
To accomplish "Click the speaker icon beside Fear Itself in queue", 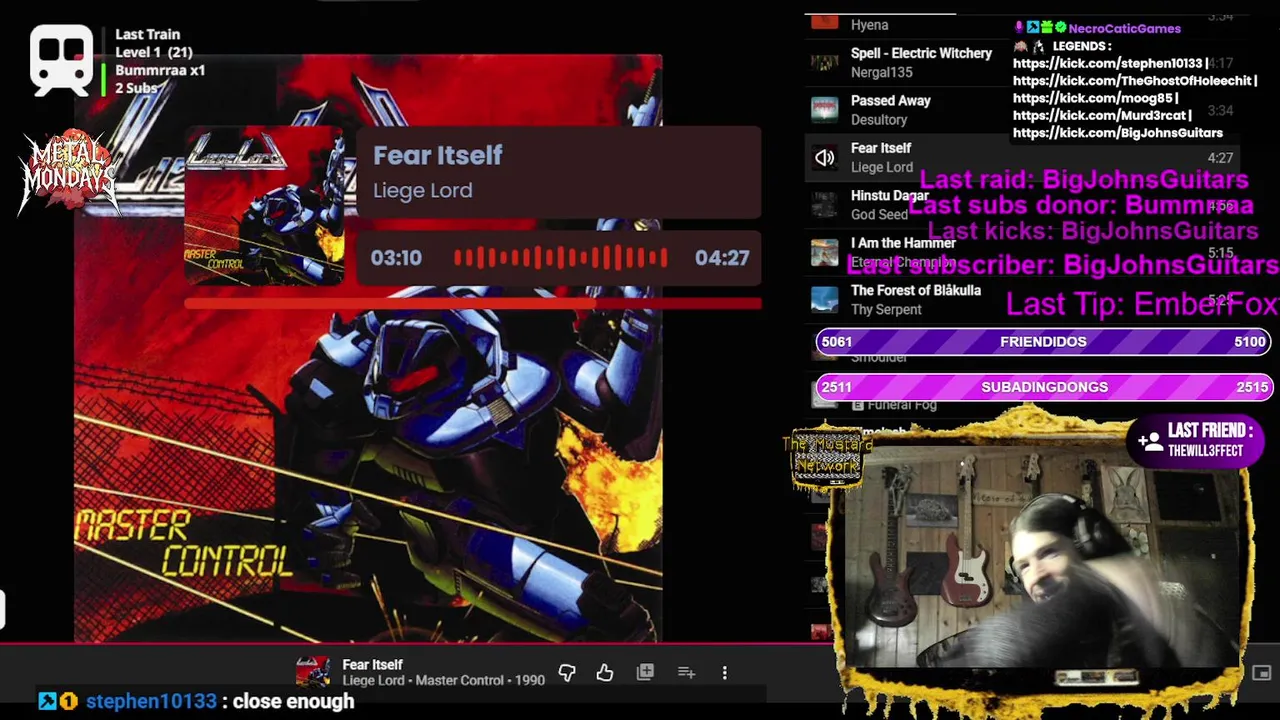I will pyautogui.click(x=824, y=157).
